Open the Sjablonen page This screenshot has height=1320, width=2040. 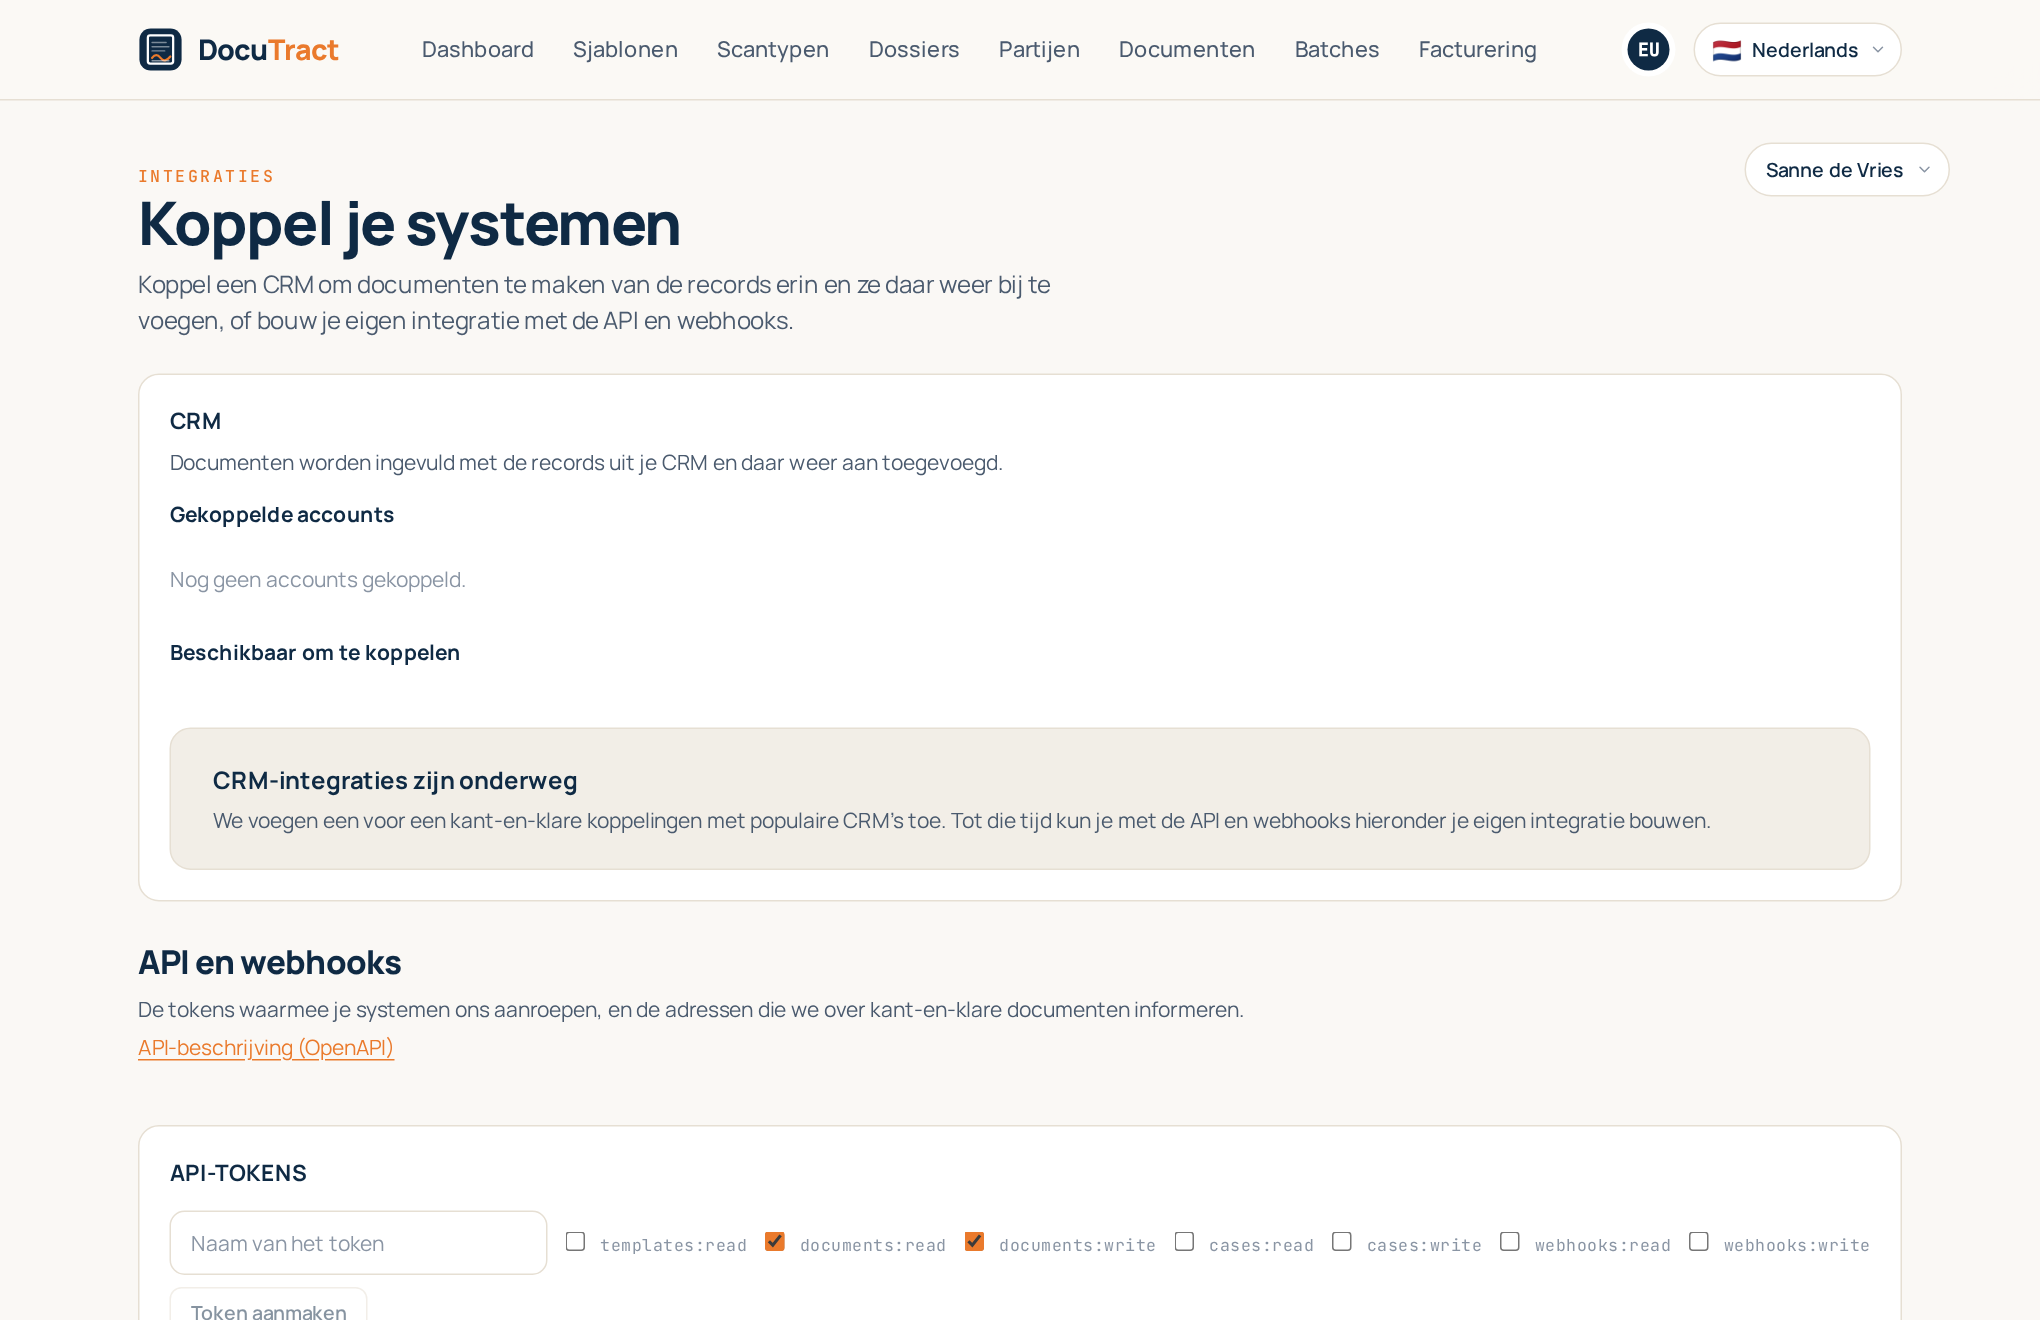(625, 49)
